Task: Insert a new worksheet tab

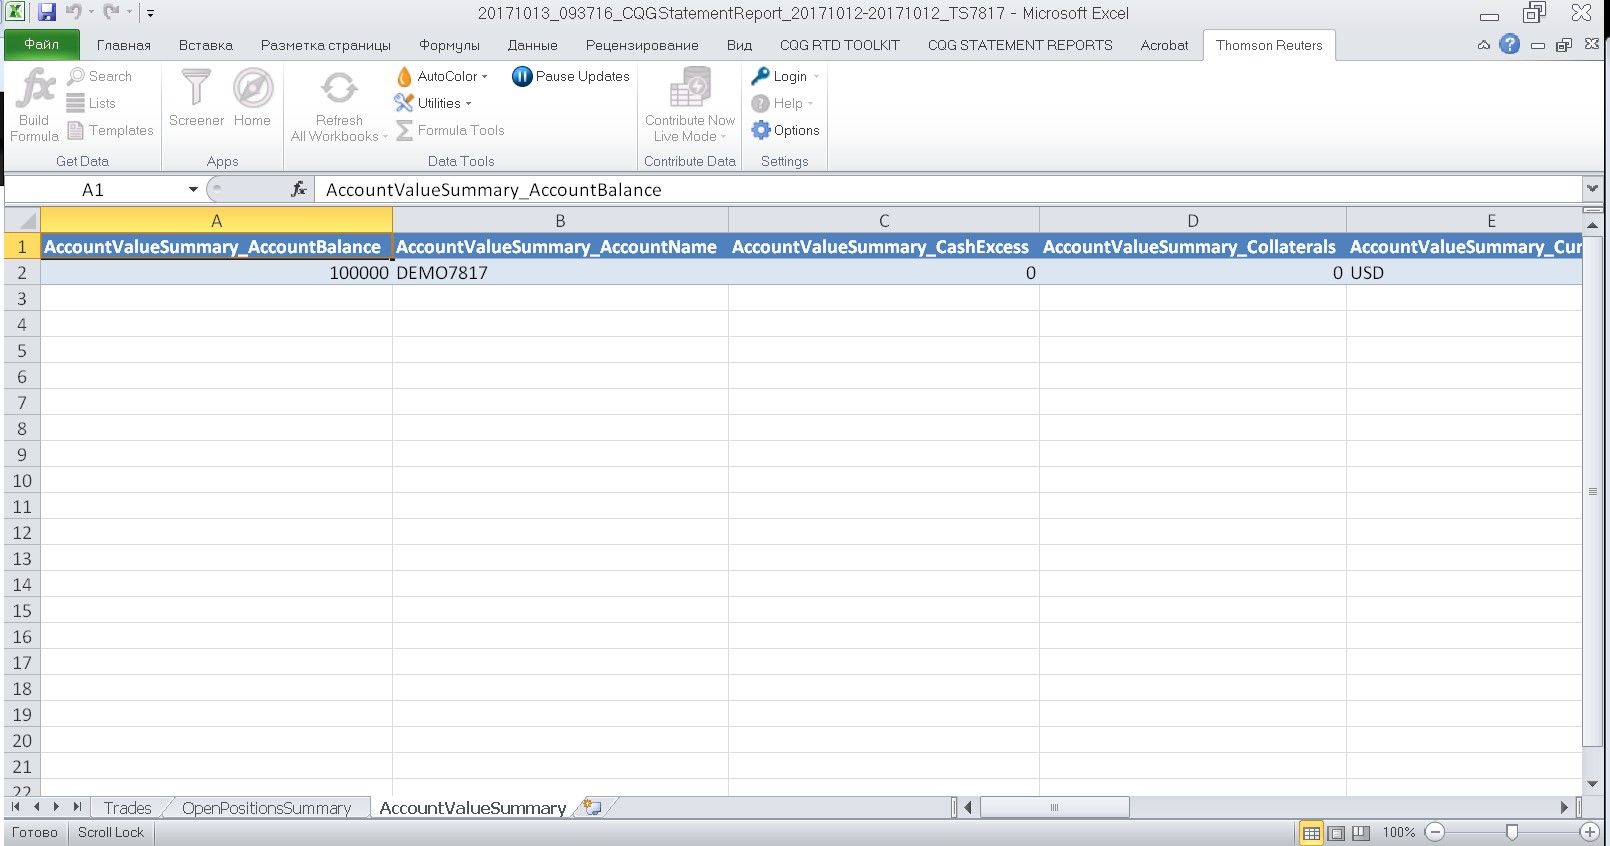Action: [593, 807]
